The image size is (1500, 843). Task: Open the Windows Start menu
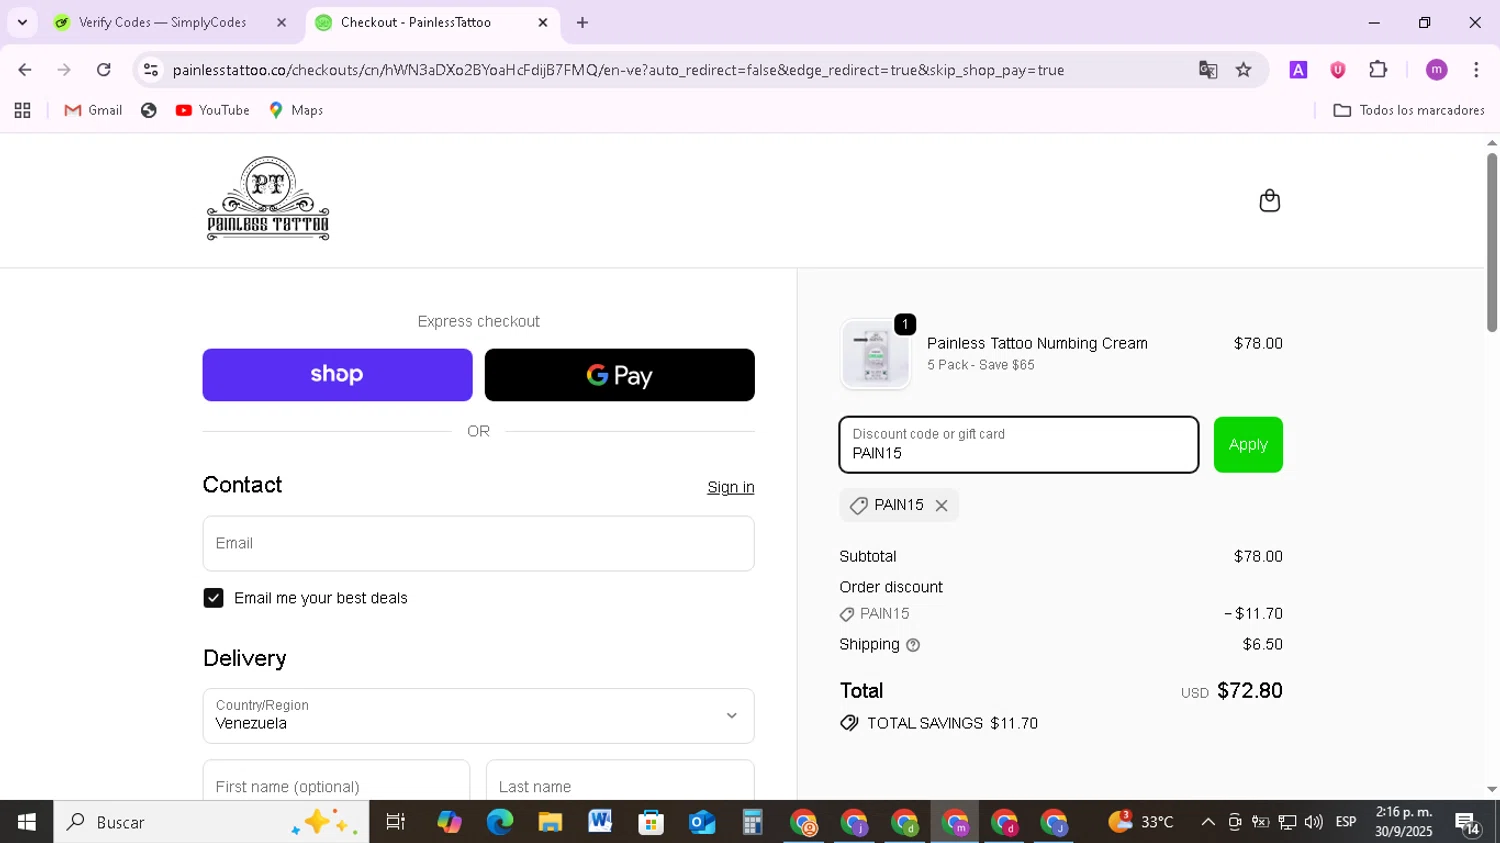(27, 822)
